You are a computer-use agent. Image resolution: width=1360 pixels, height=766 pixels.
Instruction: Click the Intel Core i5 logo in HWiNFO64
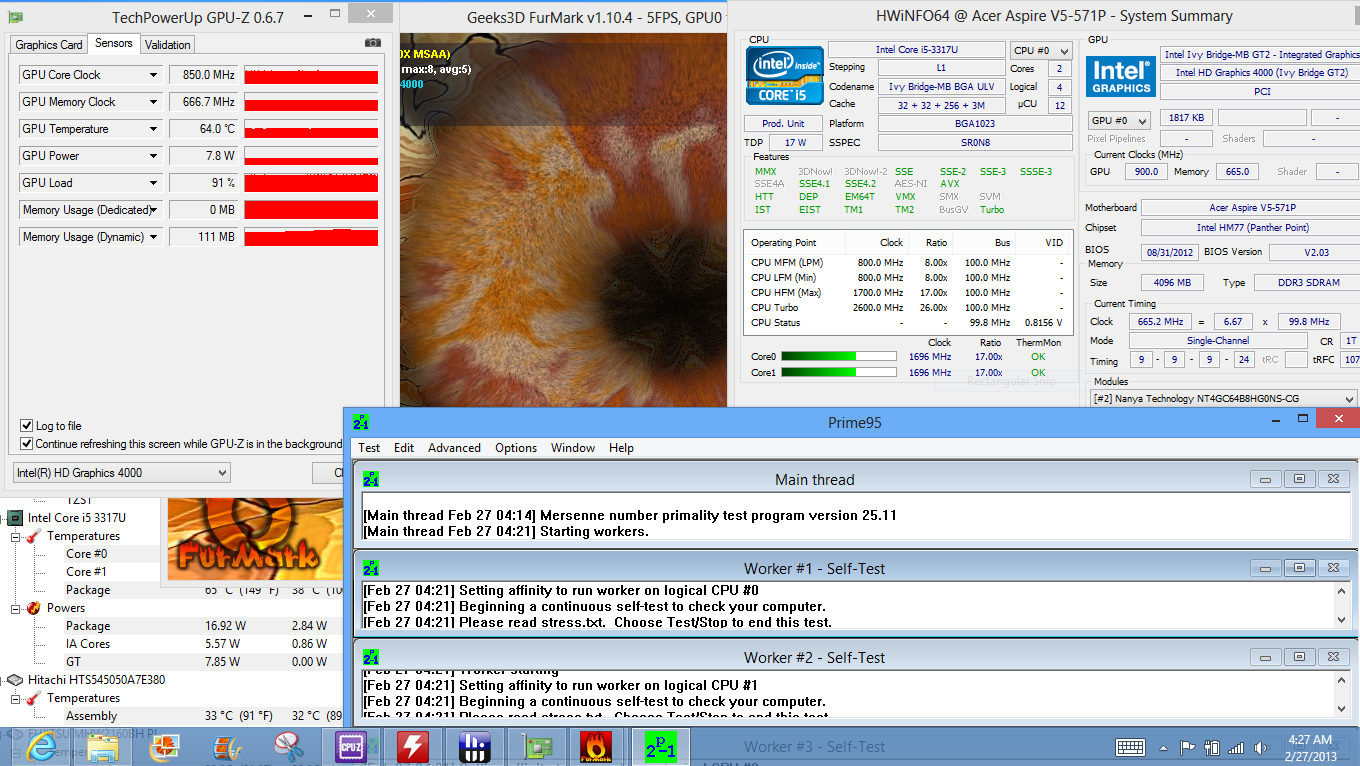pos(785,75)
